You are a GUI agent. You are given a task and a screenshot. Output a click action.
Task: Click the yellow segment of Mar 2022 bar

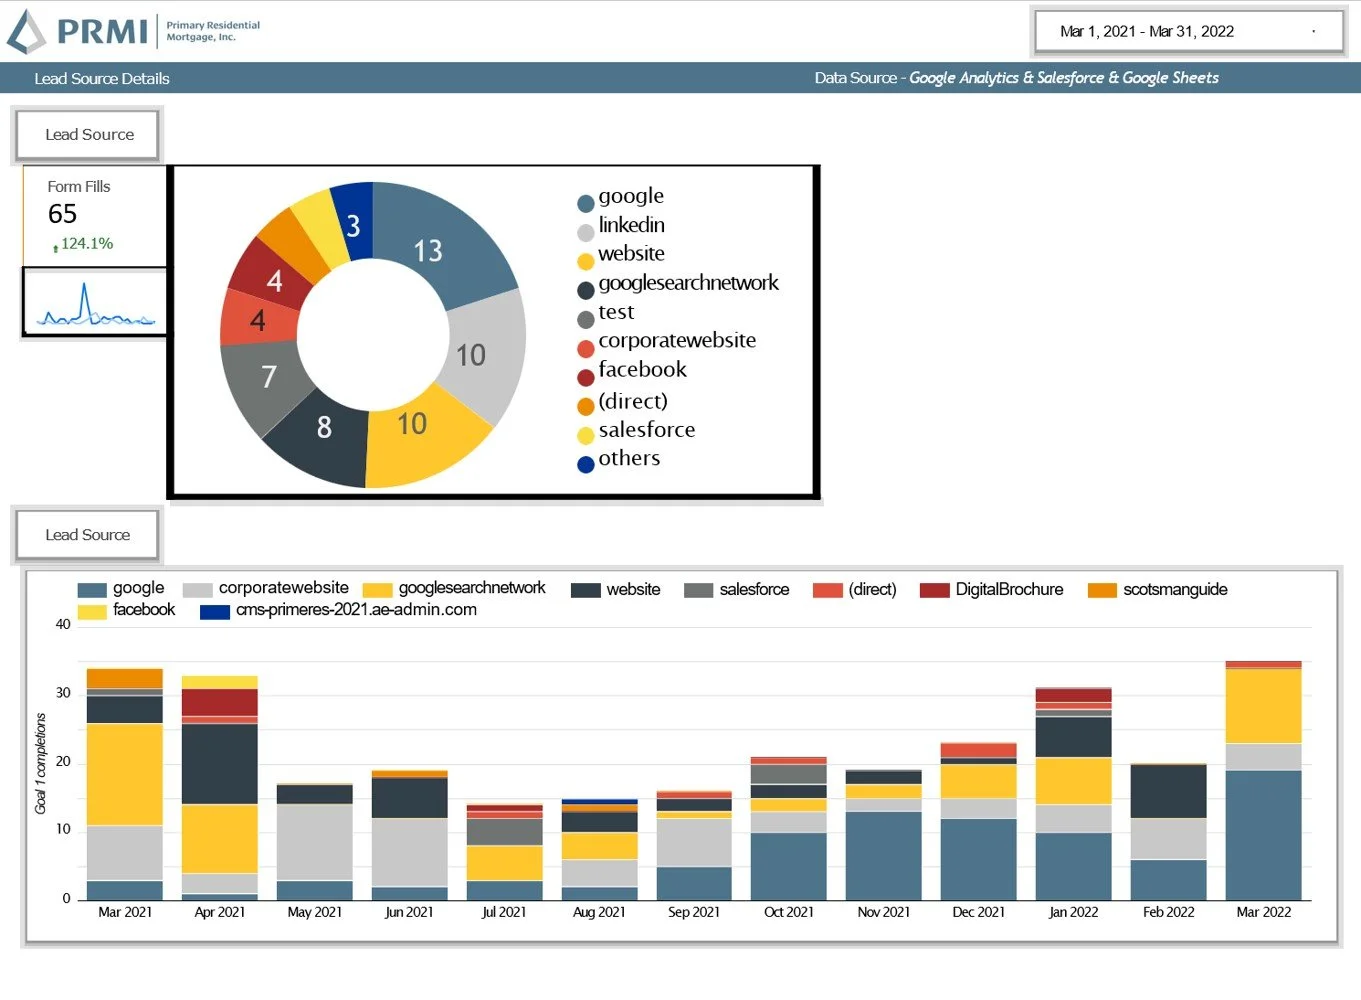point(1264,706)
